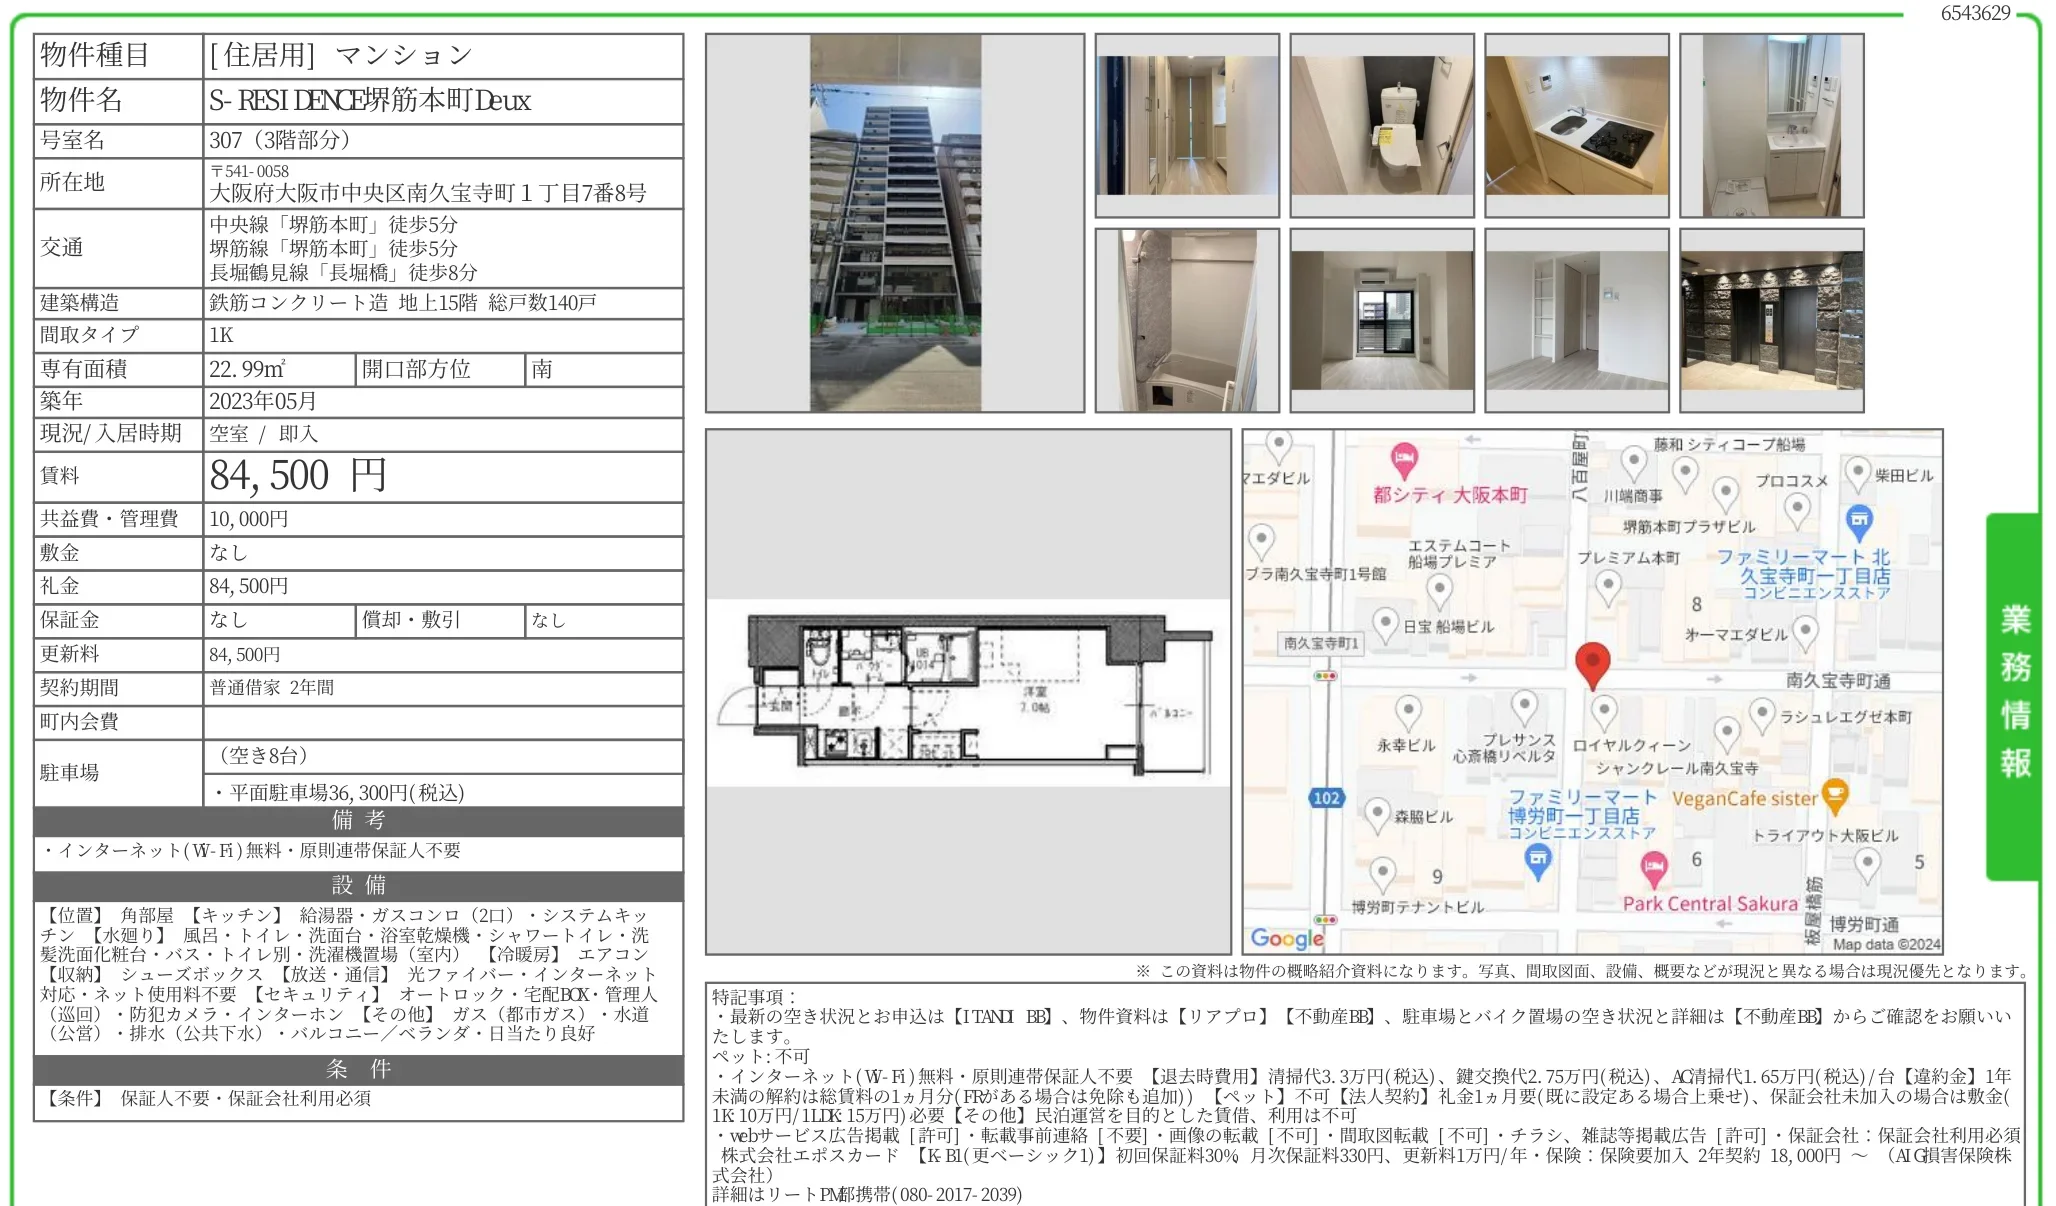Click the red property location pin on map

pos(1592,665)
